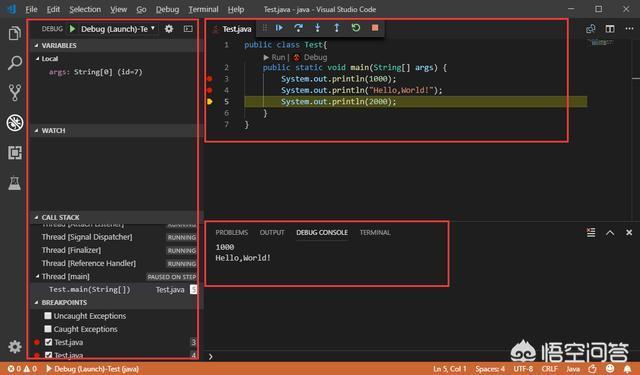Open the Help menu
The width and height of the screenshot is (640, 375).
(x=236, y=9)
